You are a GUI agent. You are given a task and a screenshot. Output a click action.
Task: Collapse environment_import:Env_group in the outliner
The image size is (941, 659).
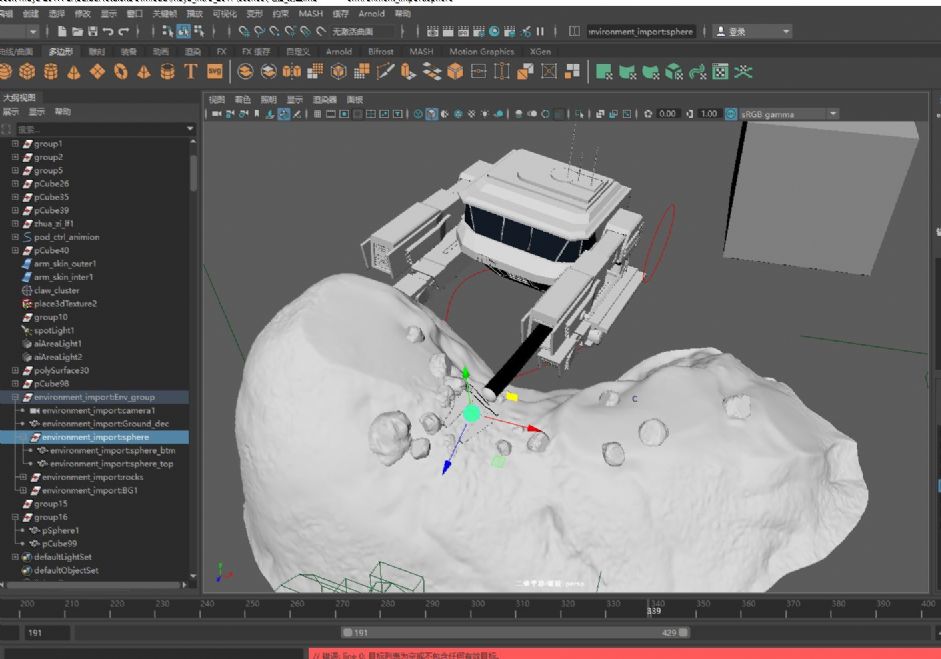[x=15, y=397]
